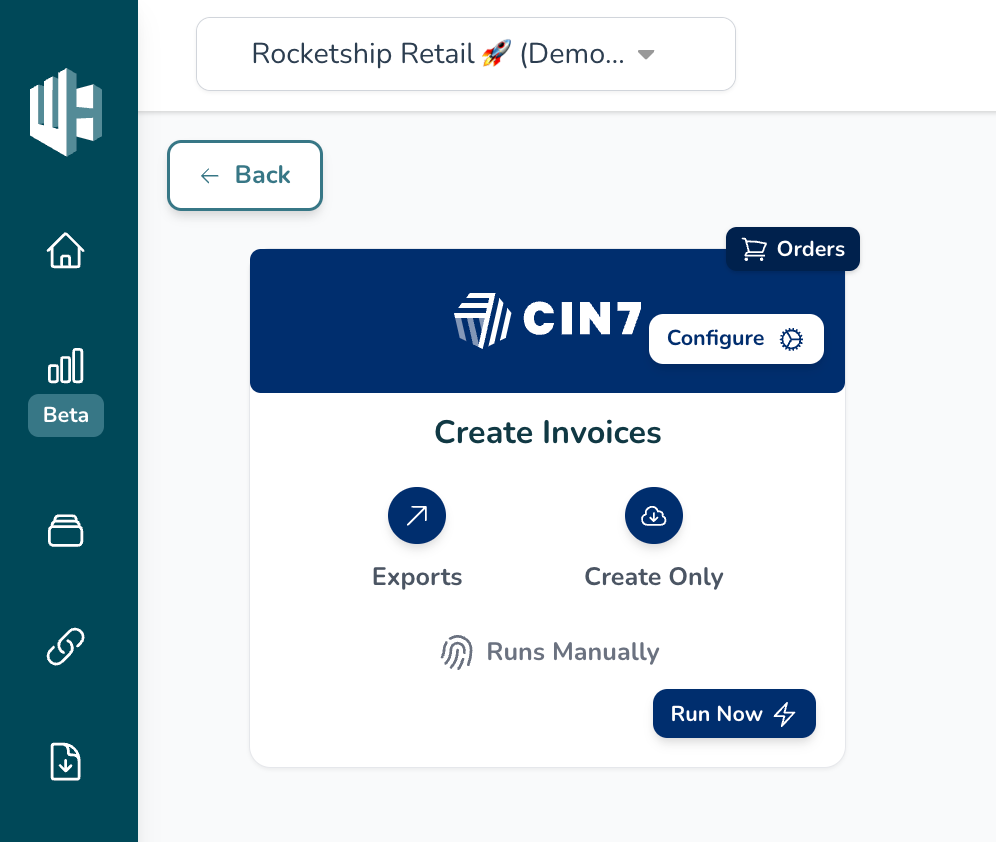Click the fingerprint Runs Manually icon

tap(457, 652)
